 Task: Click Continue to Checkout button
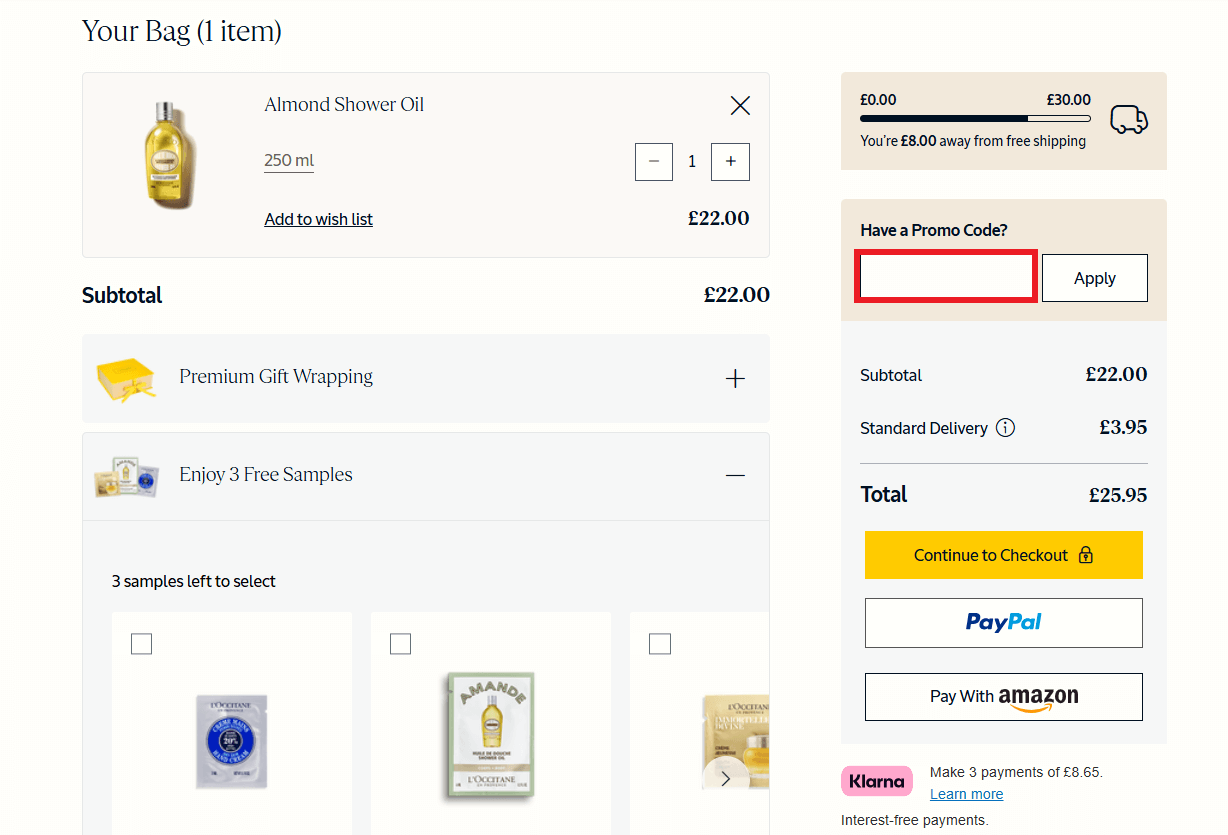(x=1004, y=555)
